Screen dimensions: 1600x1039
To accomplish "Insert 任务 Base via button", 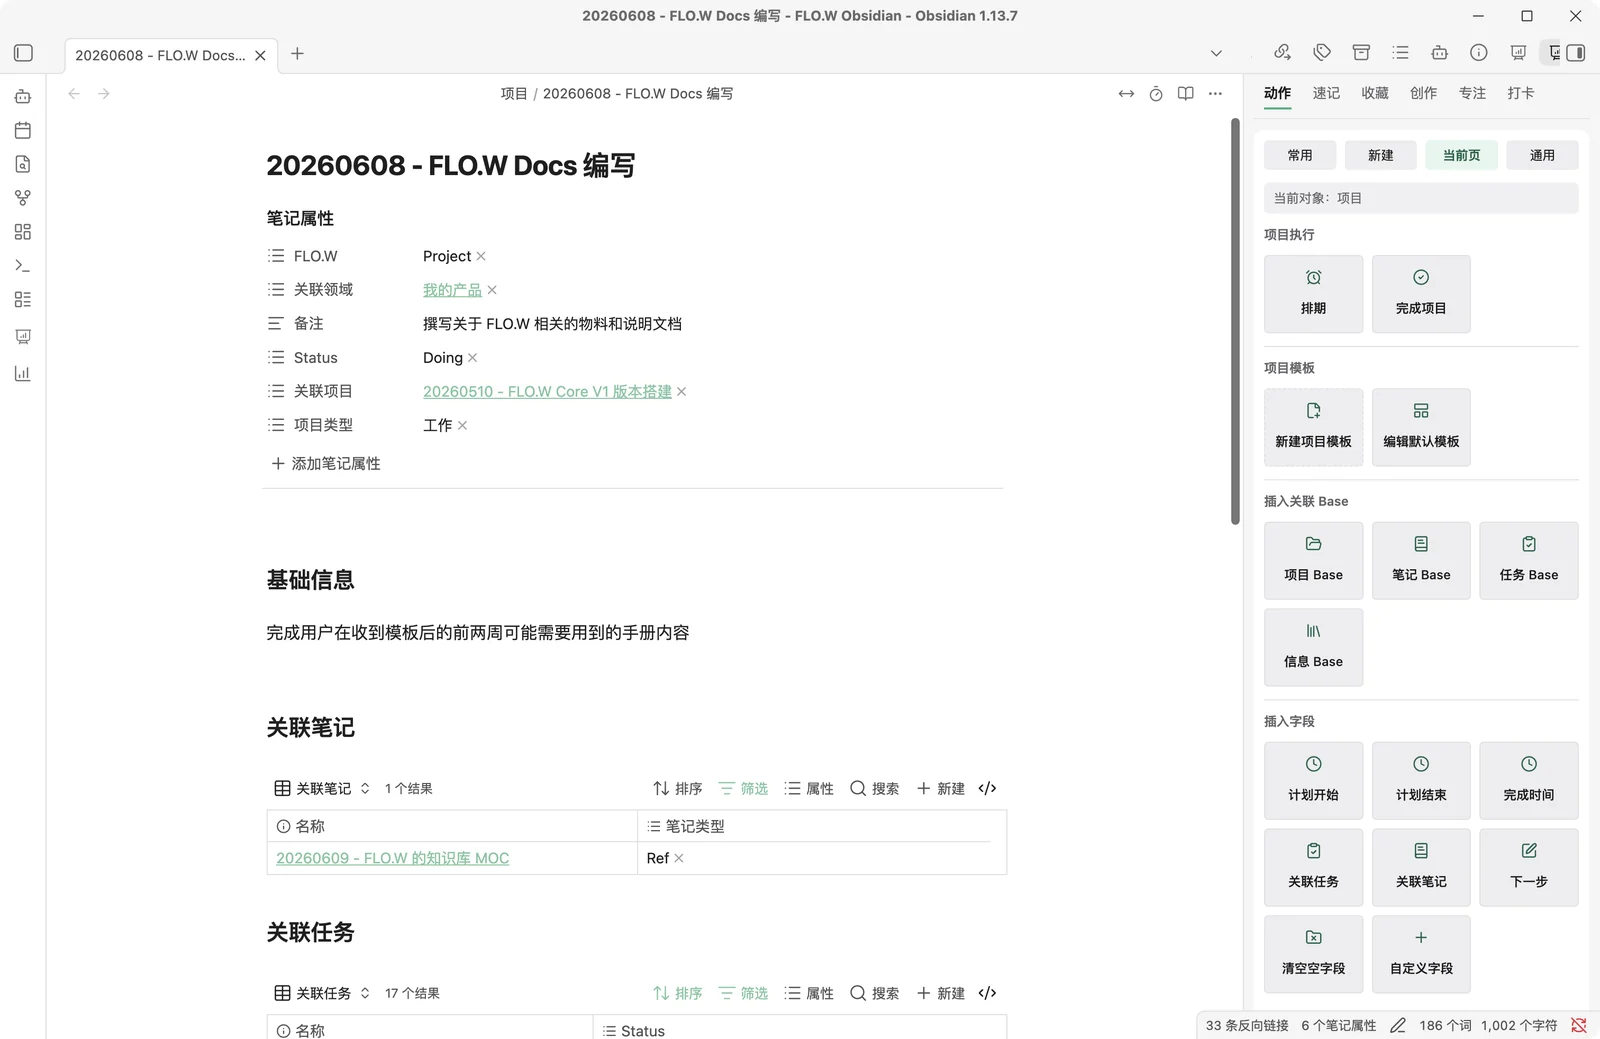I will (x=1529, y=560).
